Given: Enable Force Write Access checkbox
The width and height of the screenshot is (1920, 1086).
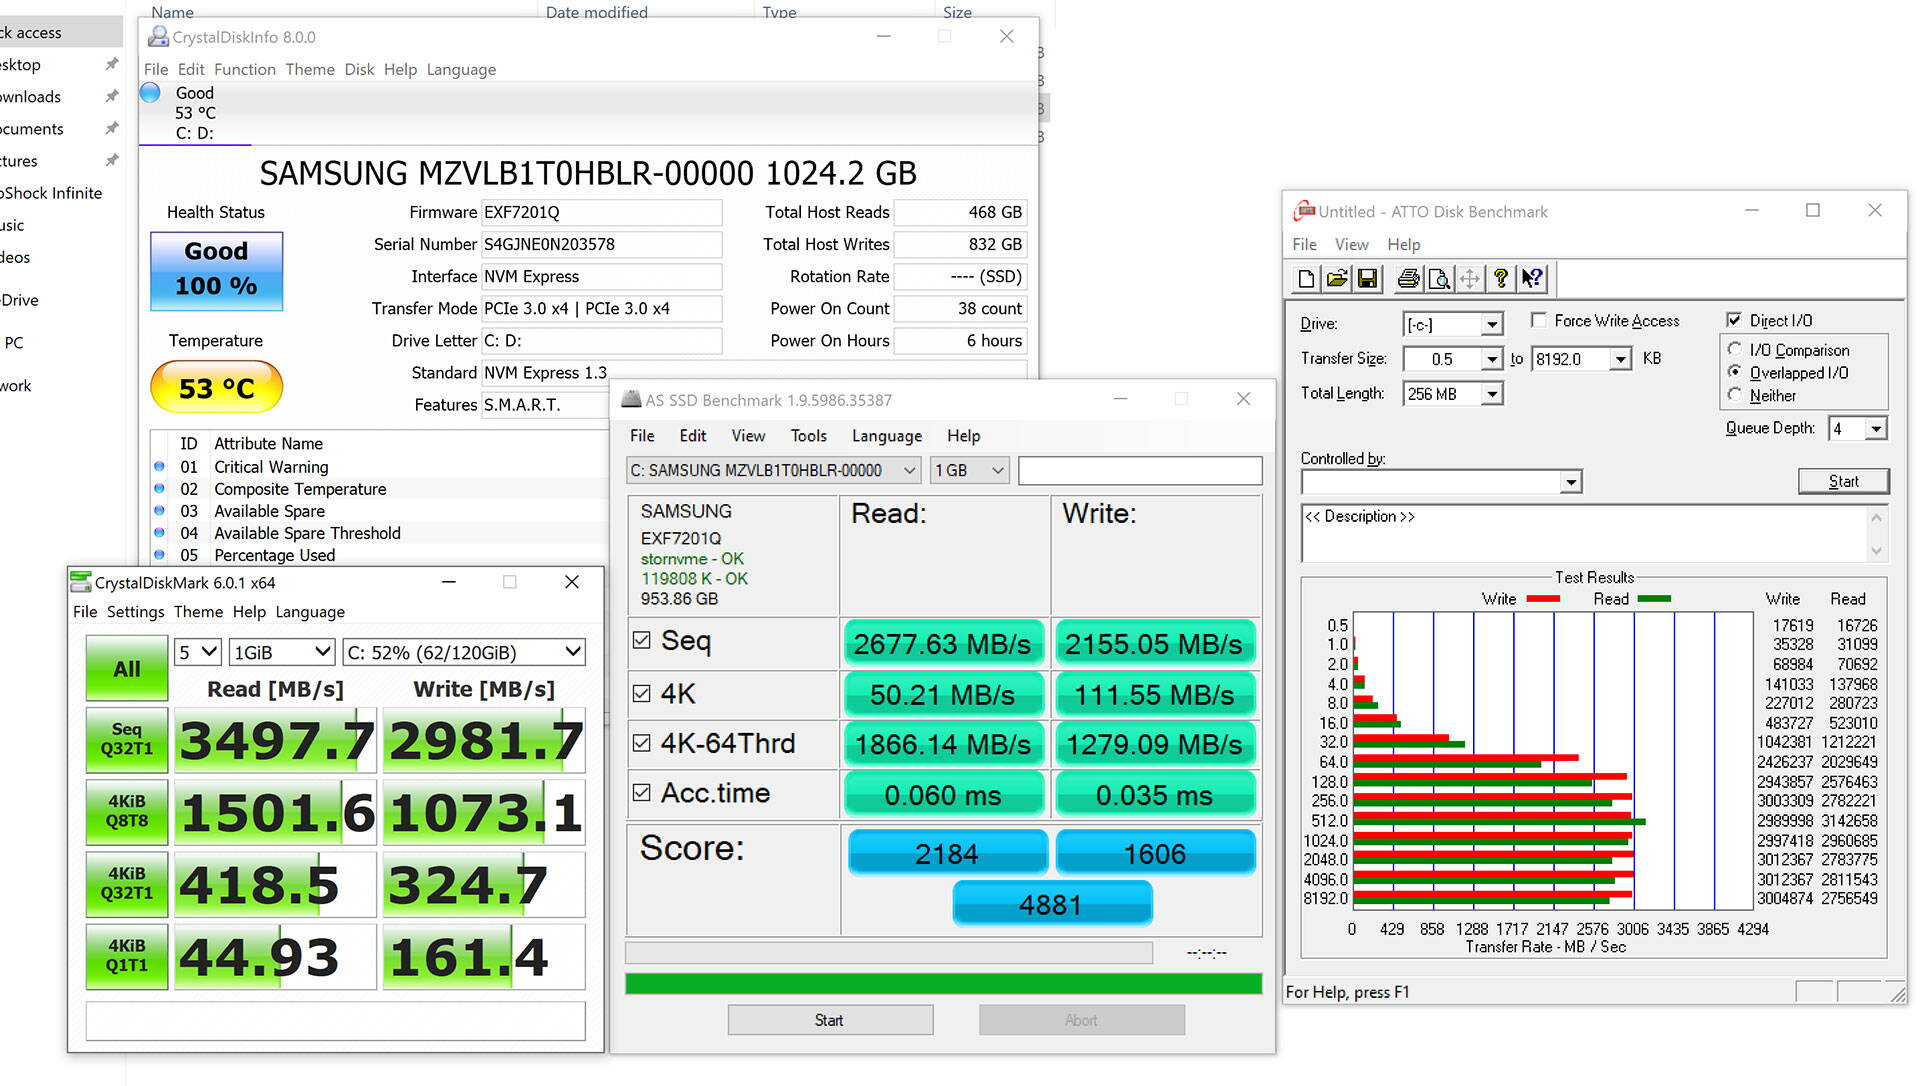Looking at the screenshot, I should coord(1539,320).
